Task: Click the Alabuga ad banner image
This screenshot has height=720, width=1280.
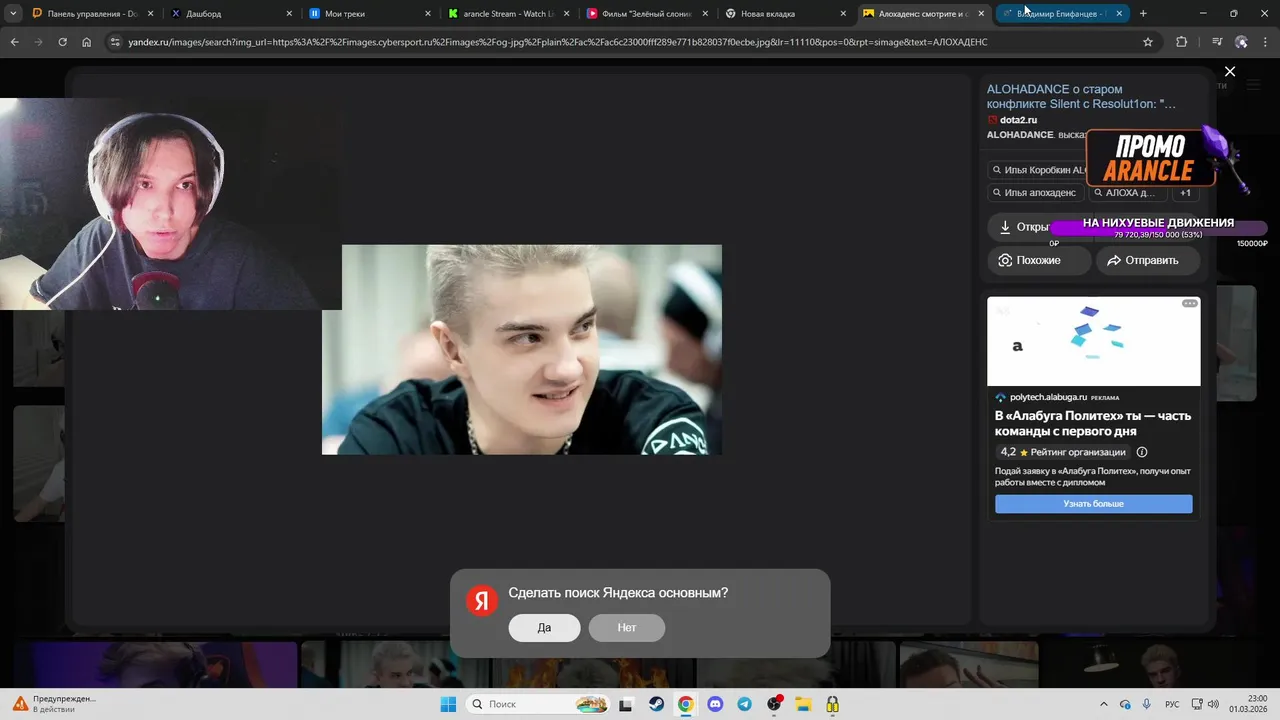Action: (1093, 341)
